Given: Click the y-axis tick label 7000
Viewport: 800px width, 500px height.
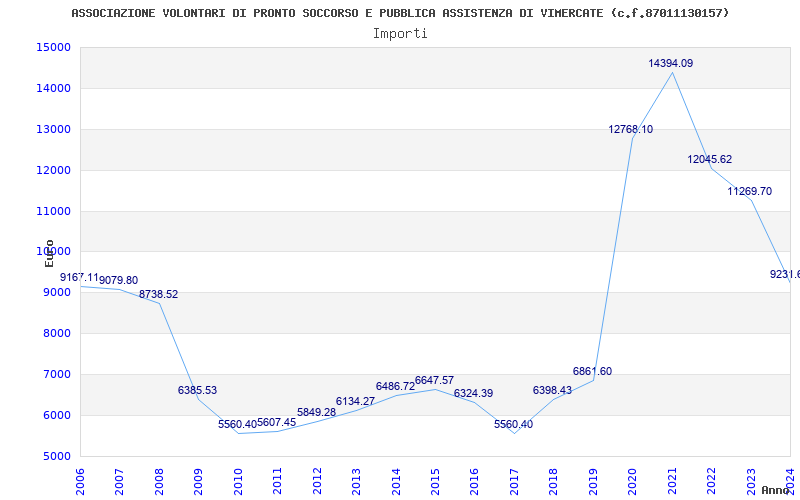Looking at the screenshot, I should 56,374.
